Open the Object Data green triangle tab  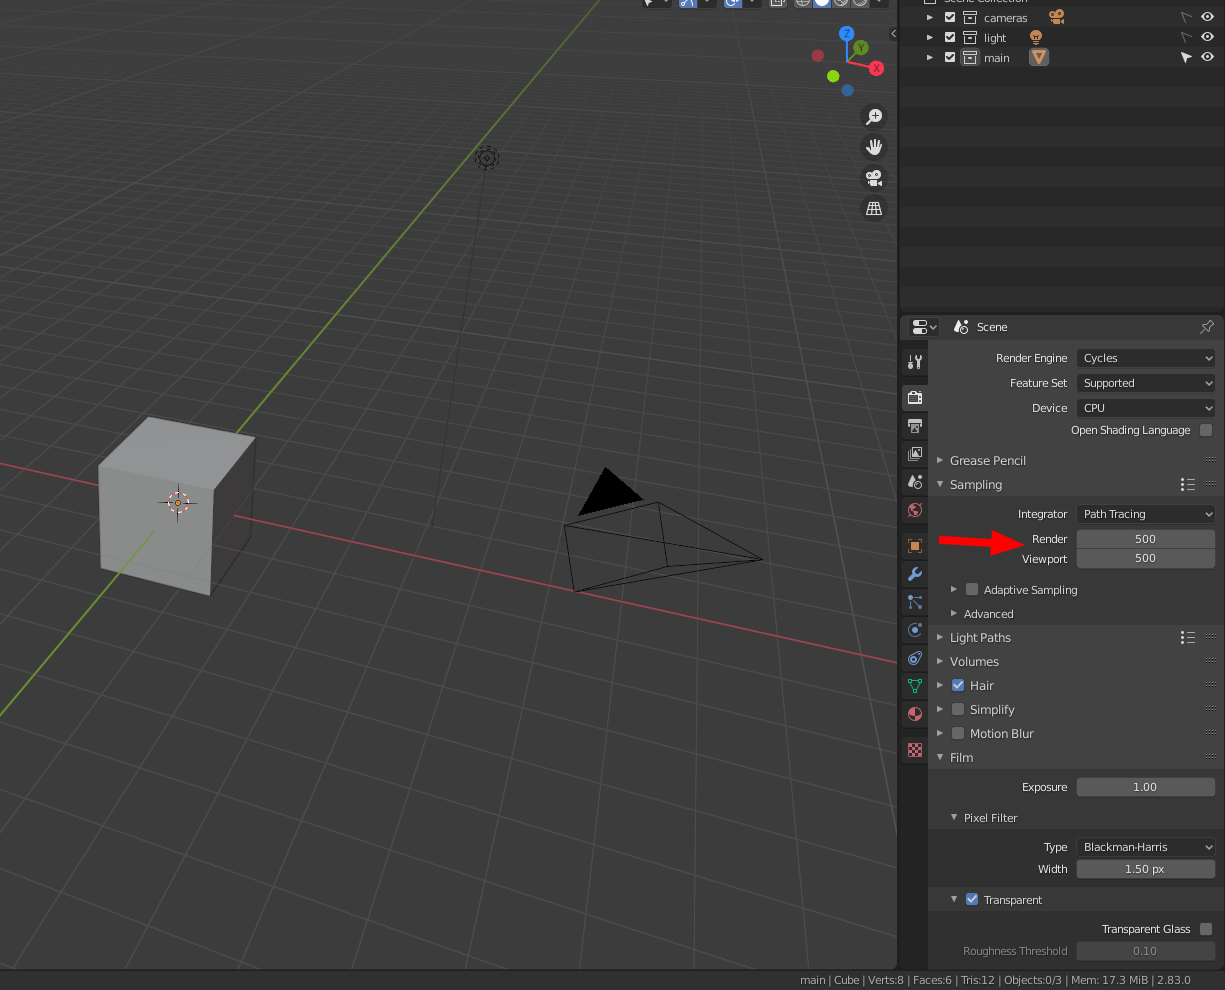pyautogui.click(x=914, y=686)
